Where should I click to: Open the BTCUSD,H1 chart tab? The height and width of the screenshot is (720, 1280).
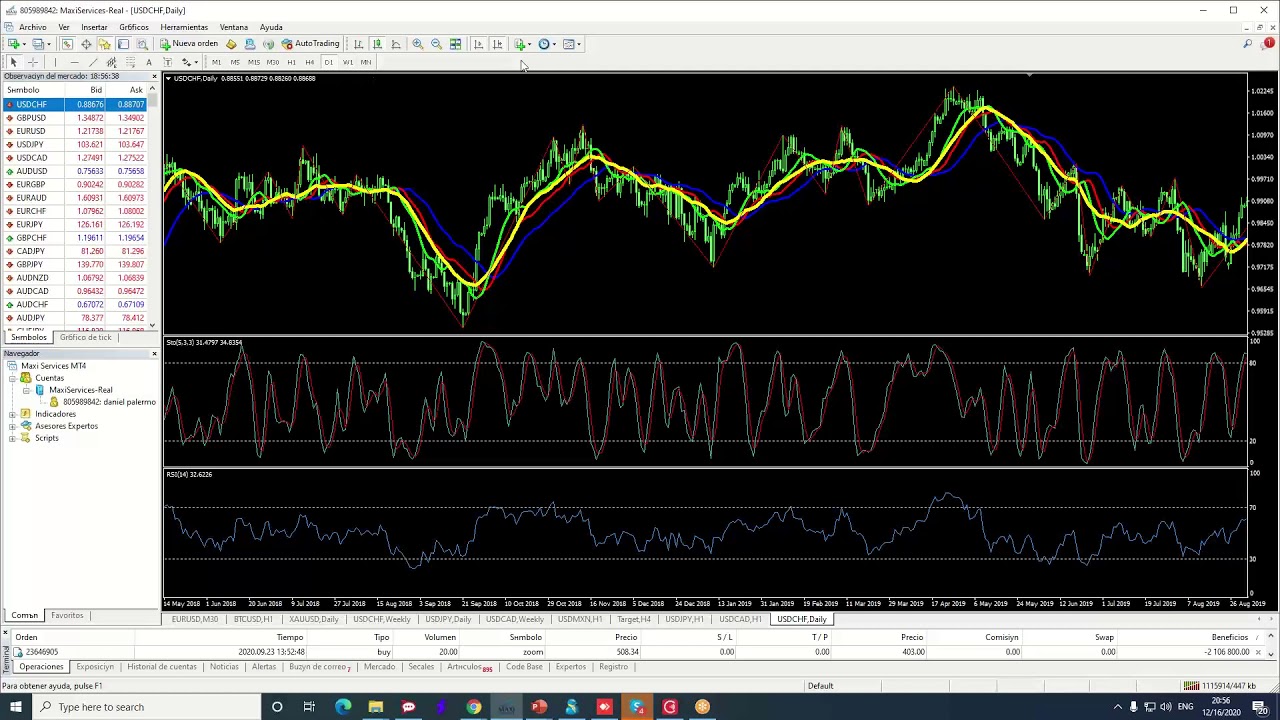pyautogui.click(x=252, y=620)
